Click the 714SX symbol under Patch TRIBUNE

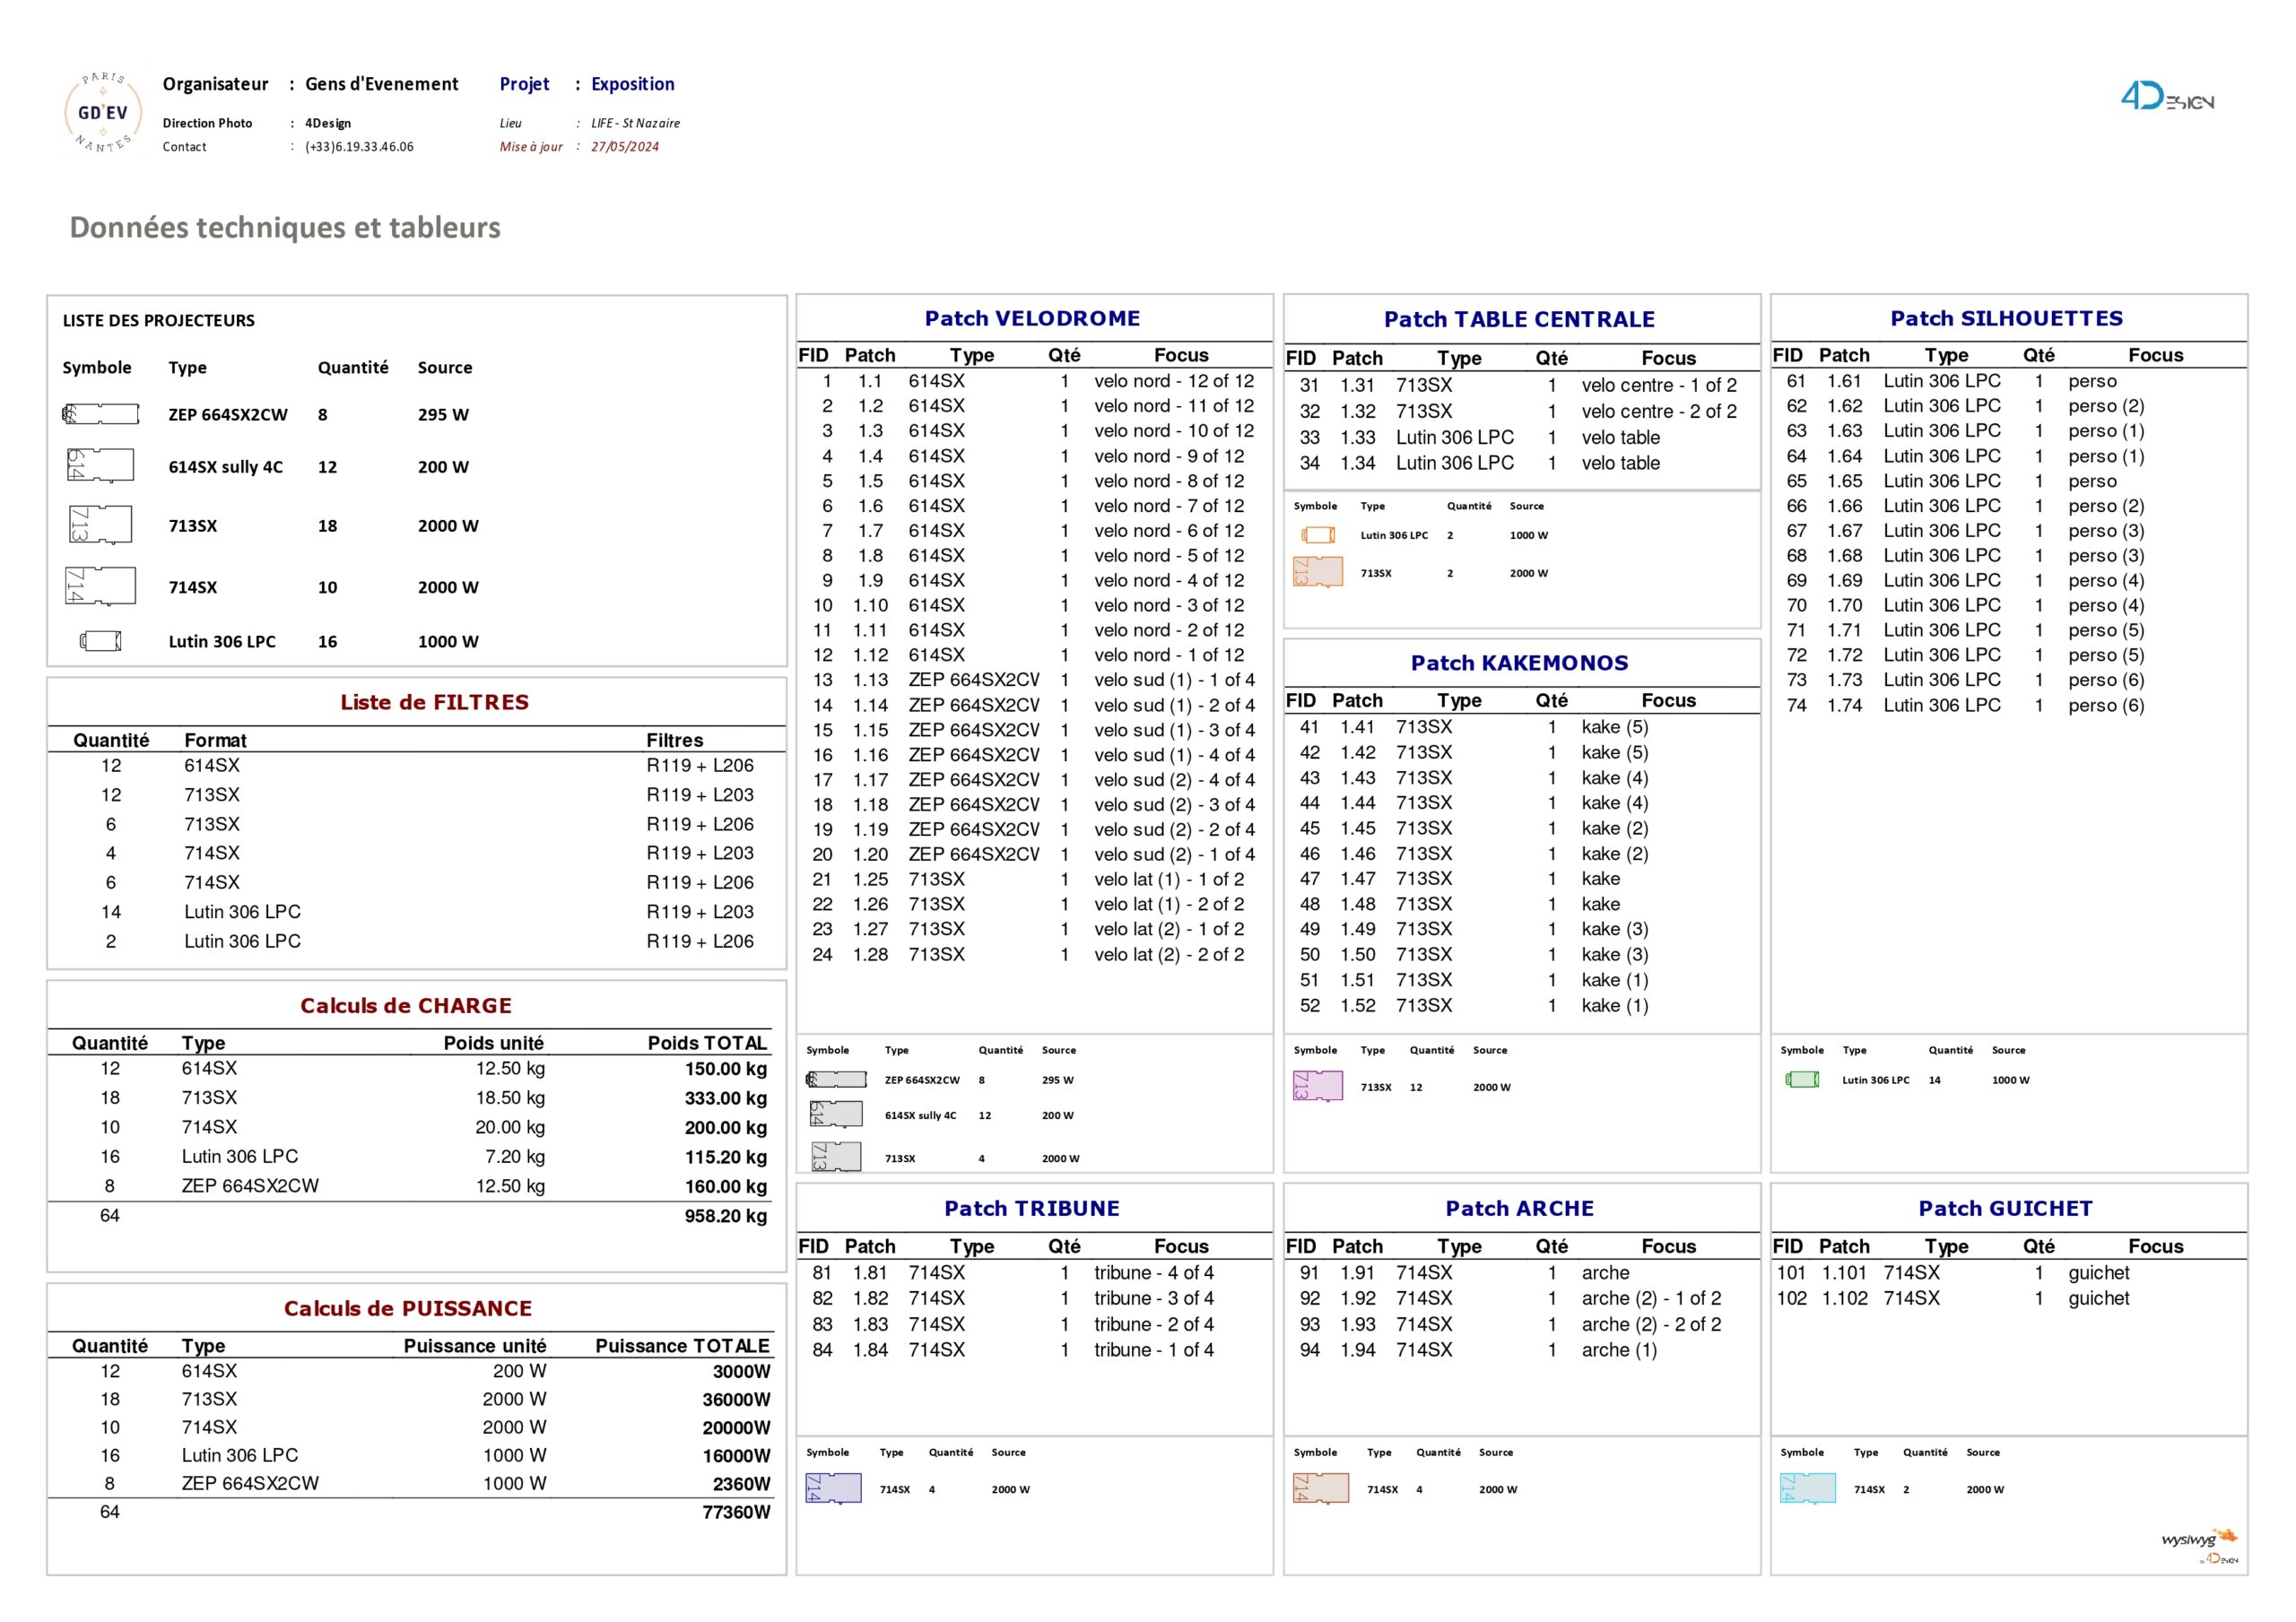[x=832, y=1488]
